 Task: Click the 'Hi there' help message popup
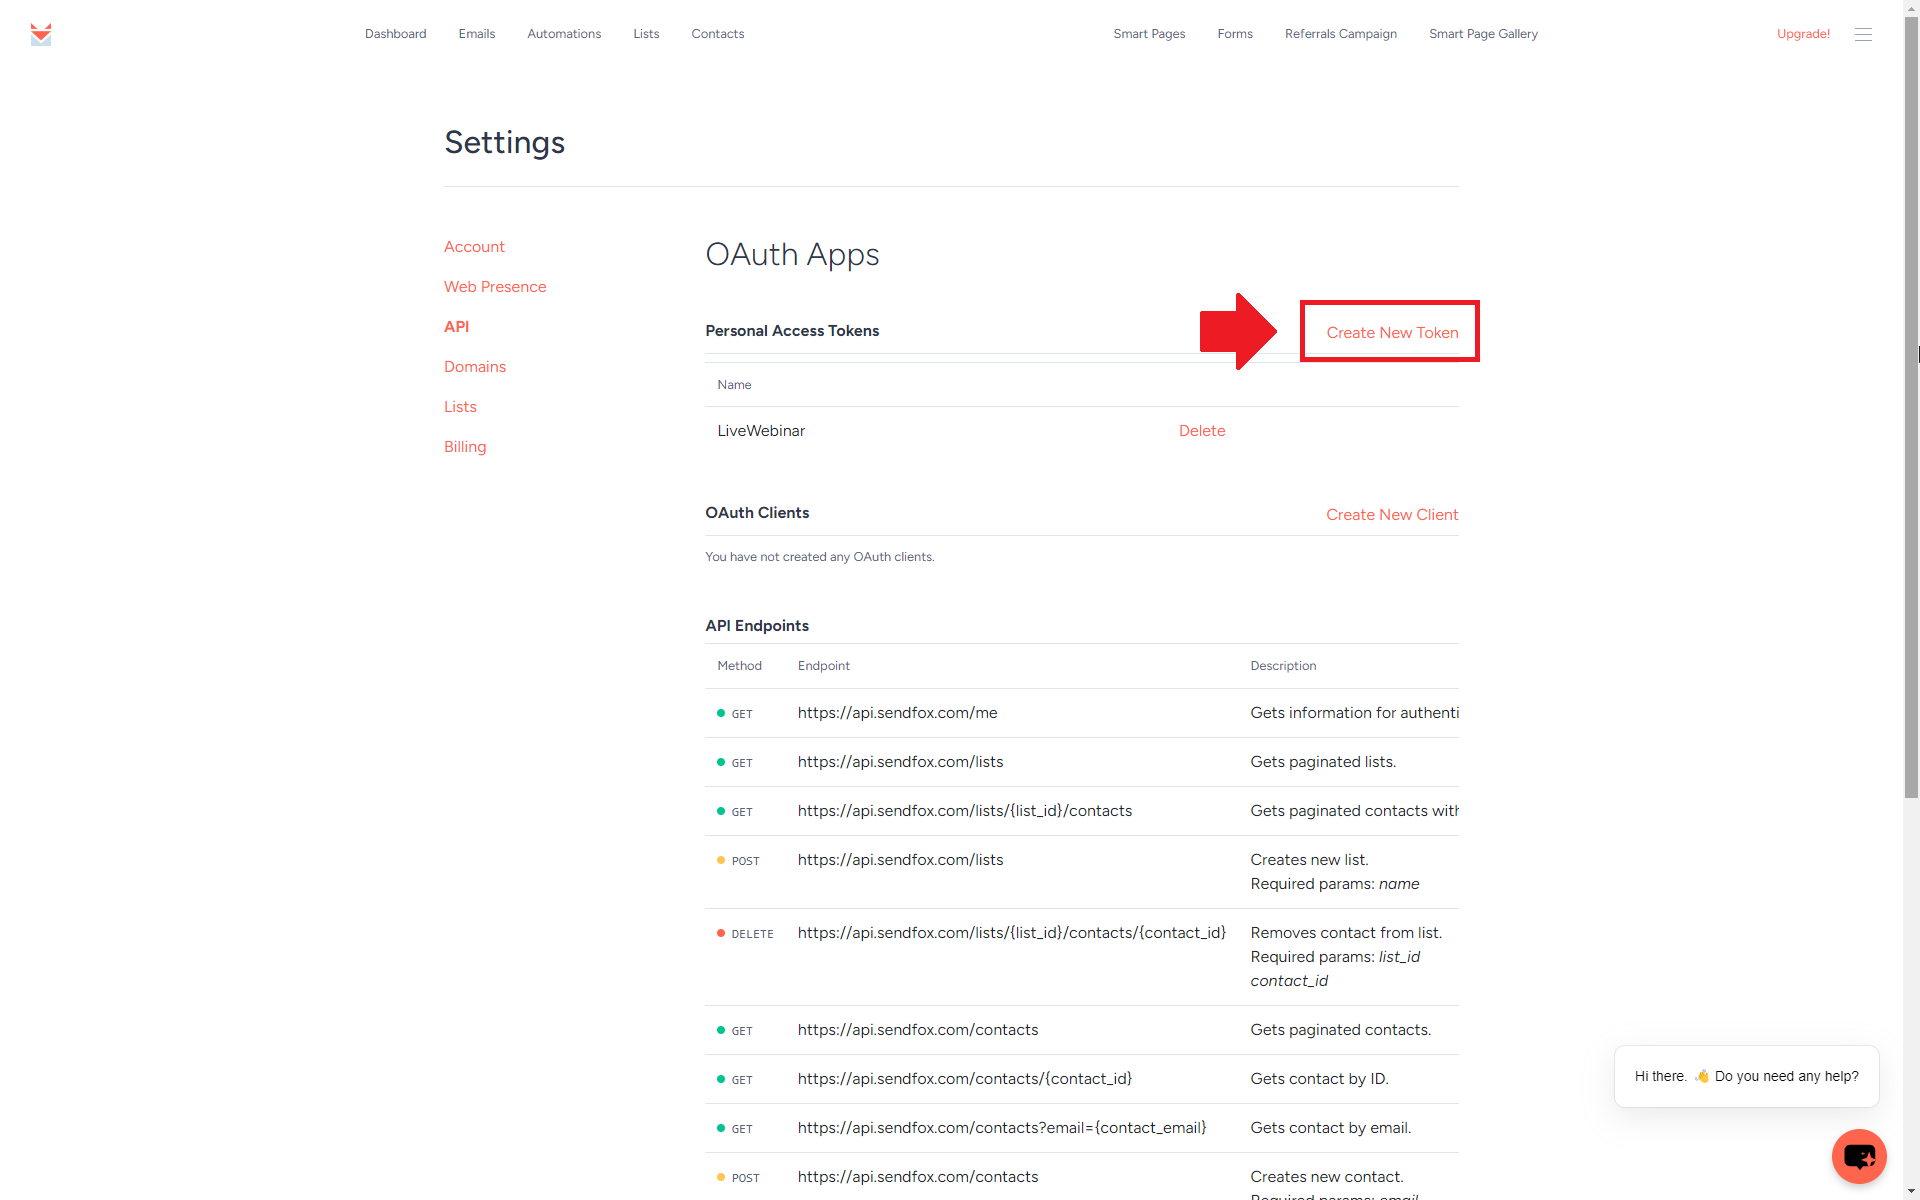pos(1746,1076)
